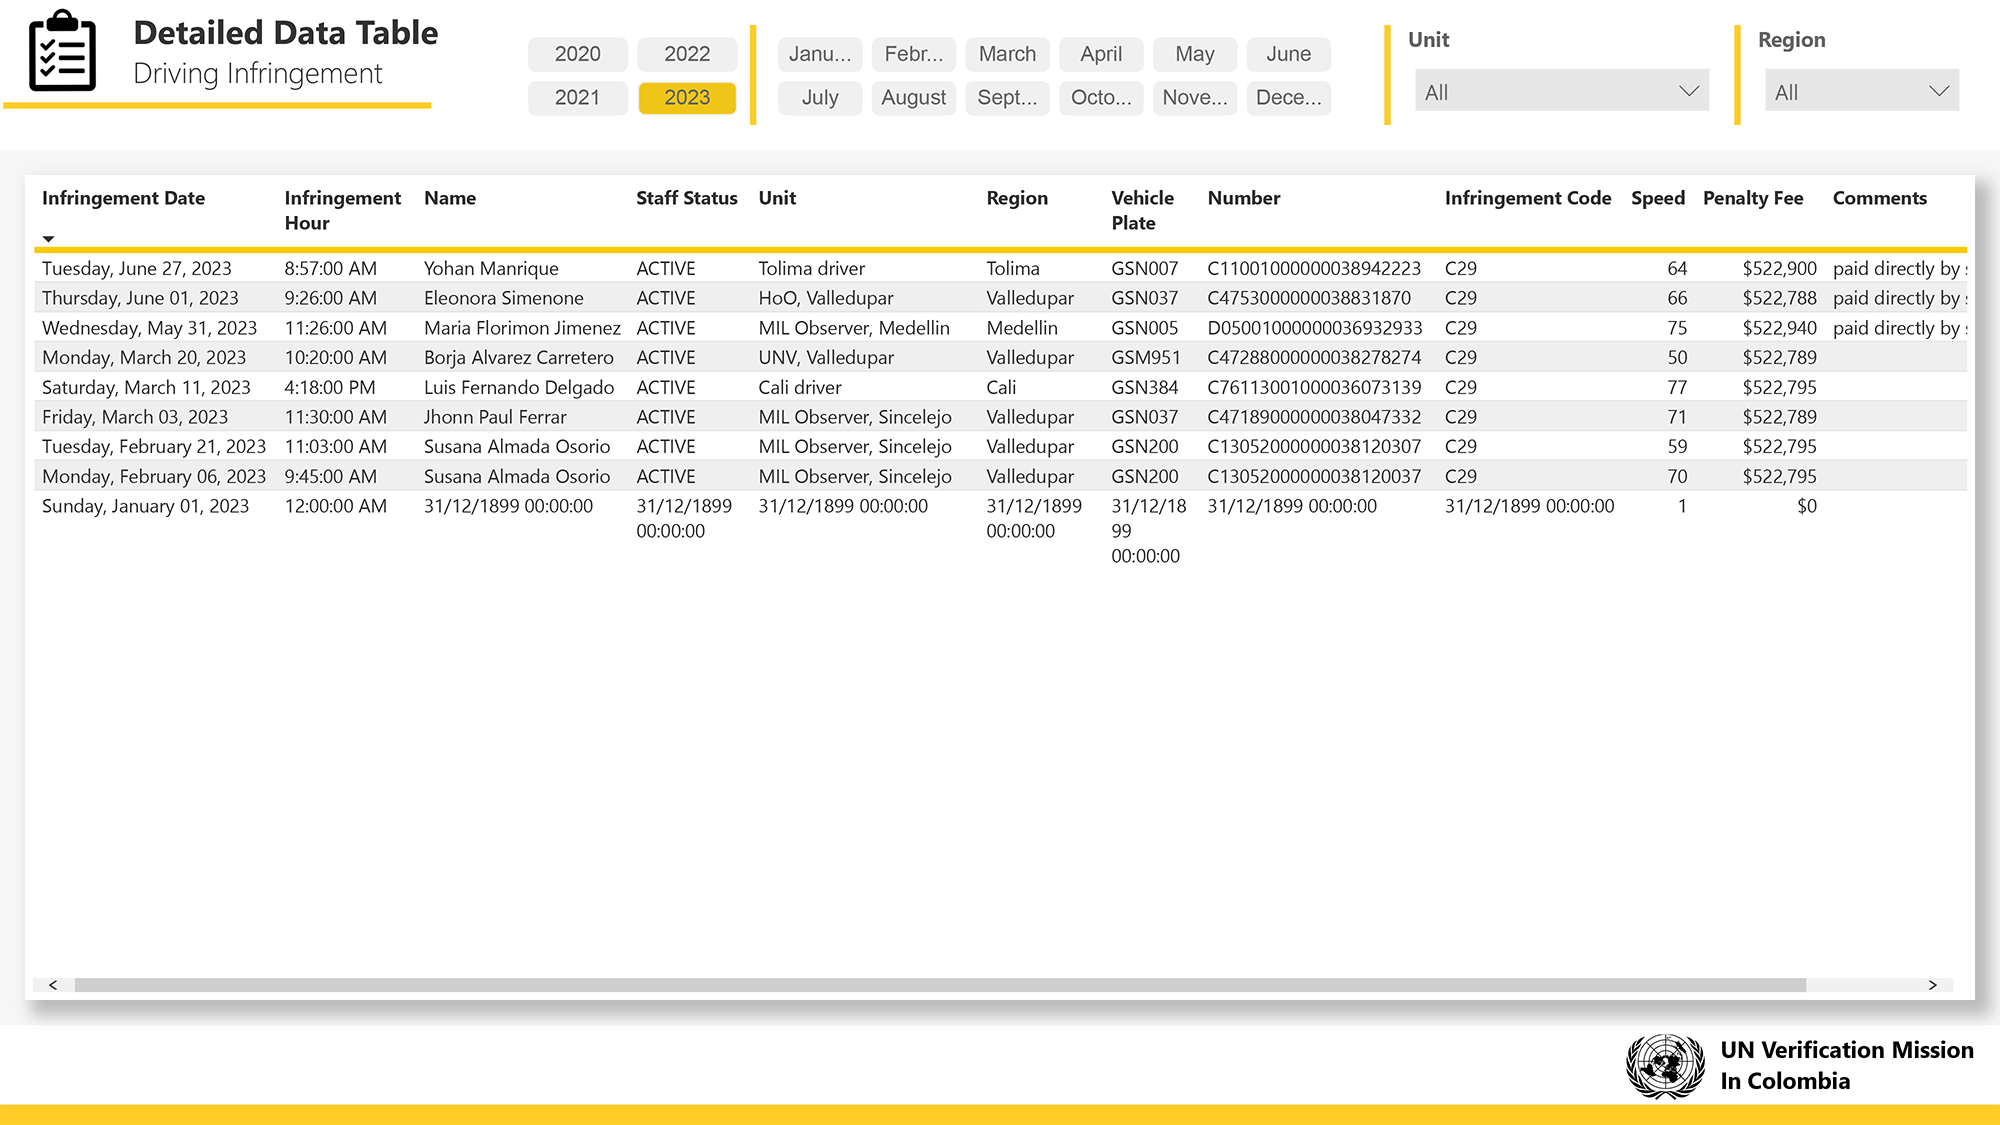This screenshot has width=2000, height=1125.
Task: Sort by Infringement Code column header
Action: pyautogui.click(x=1528, y=198)
